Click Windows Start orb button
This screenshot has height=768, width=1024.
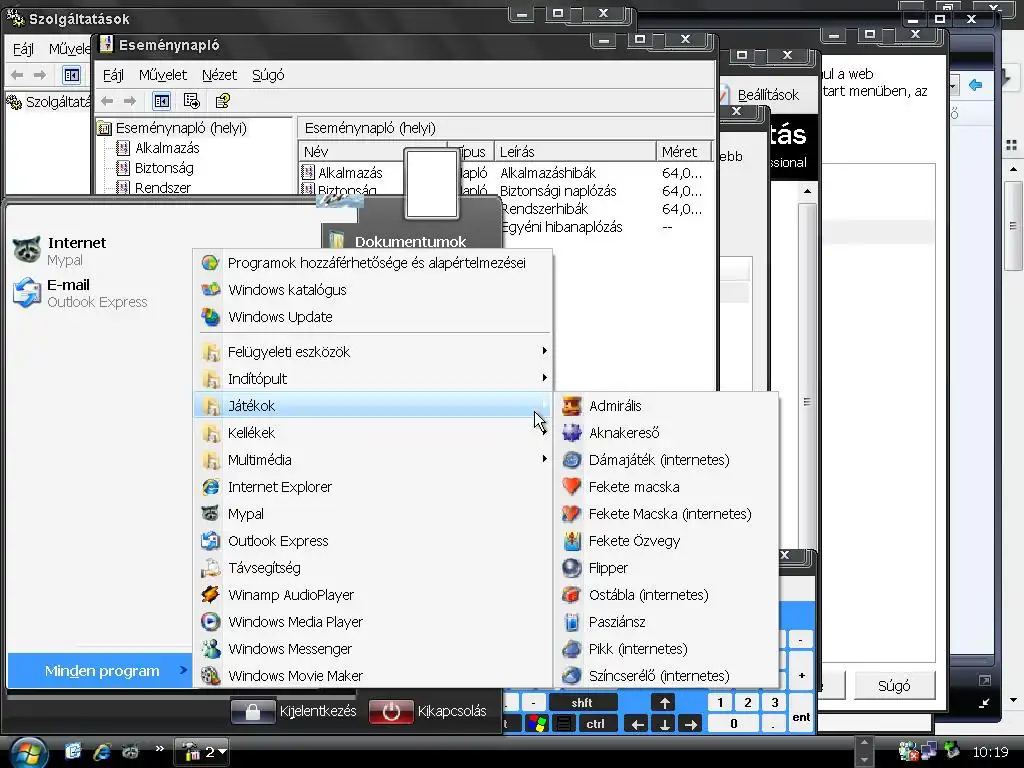(x=27, y=753)
